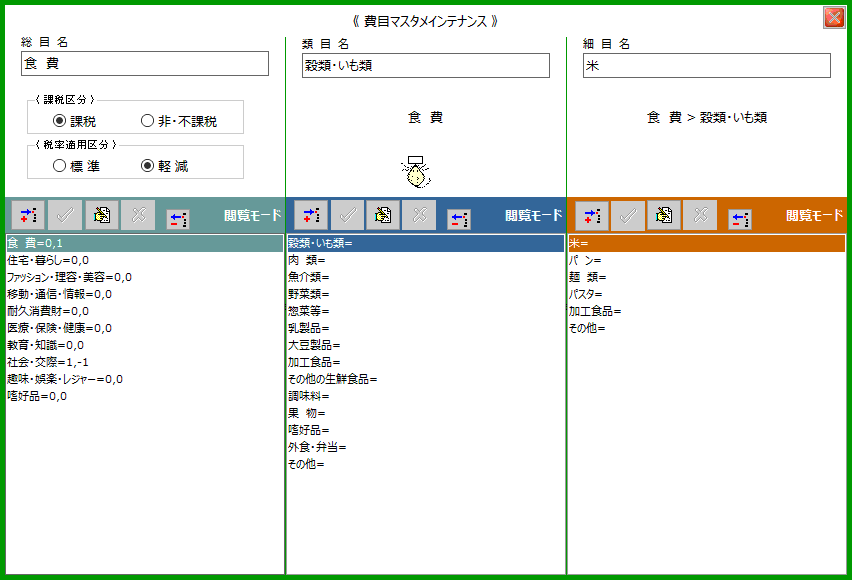
Task: Select ファッション・理容・美容=0,0 list row
Action: [x=145, y=277]
